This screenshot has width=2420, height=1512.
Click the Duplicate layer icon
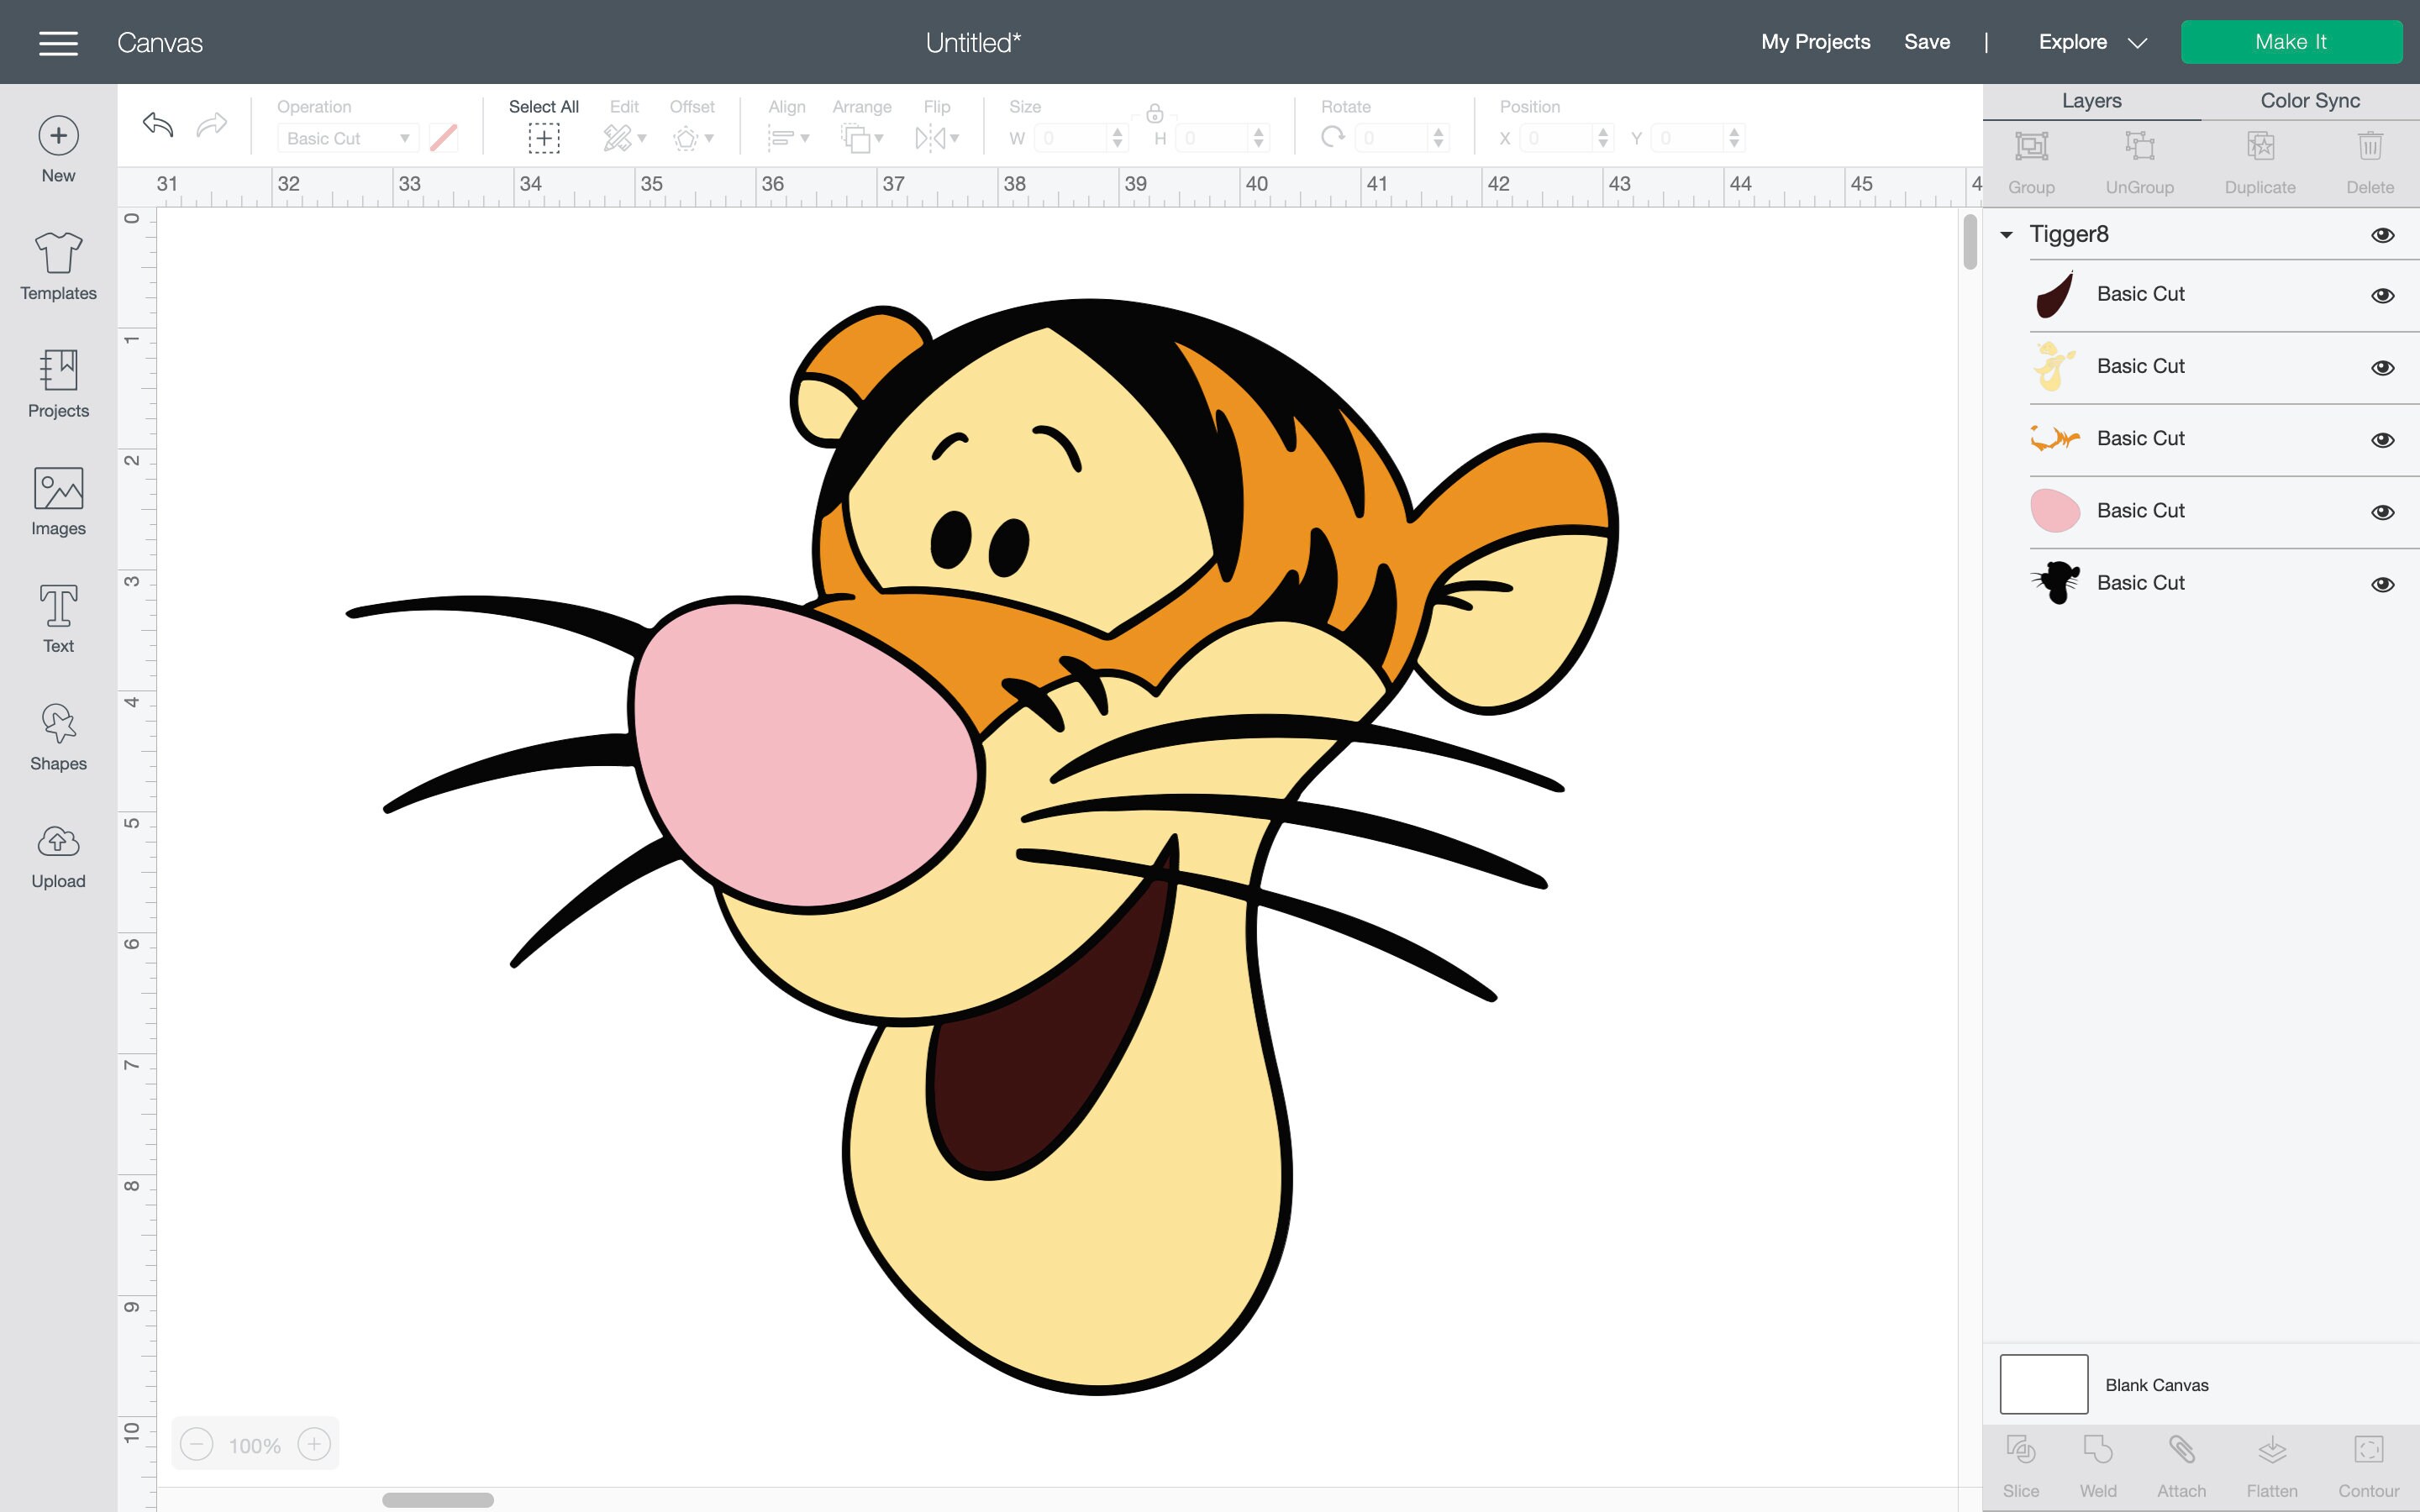tap(2260, 147)
